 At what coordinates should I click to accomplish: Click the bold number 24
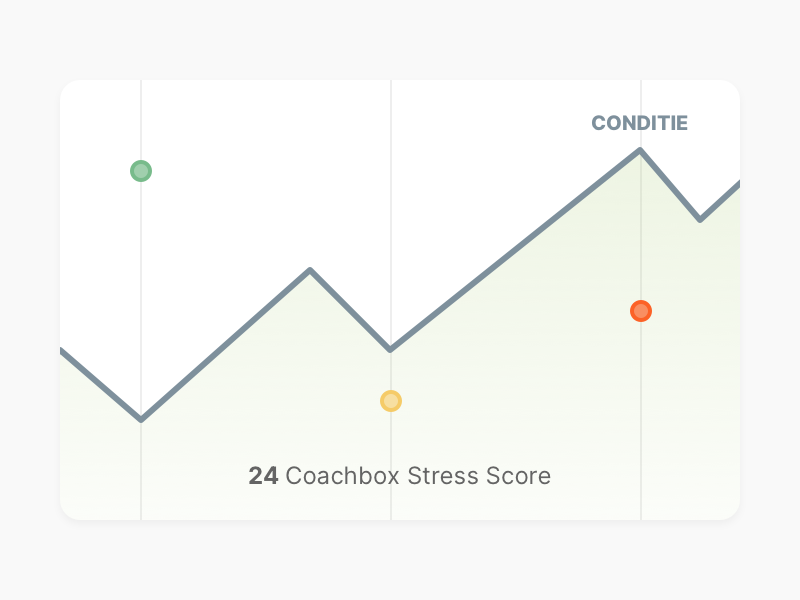263,476
